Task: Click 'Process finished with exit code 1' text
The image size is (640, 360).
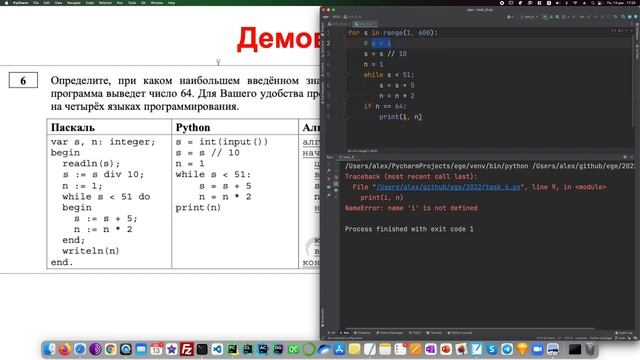Action: tap(409, 229)
